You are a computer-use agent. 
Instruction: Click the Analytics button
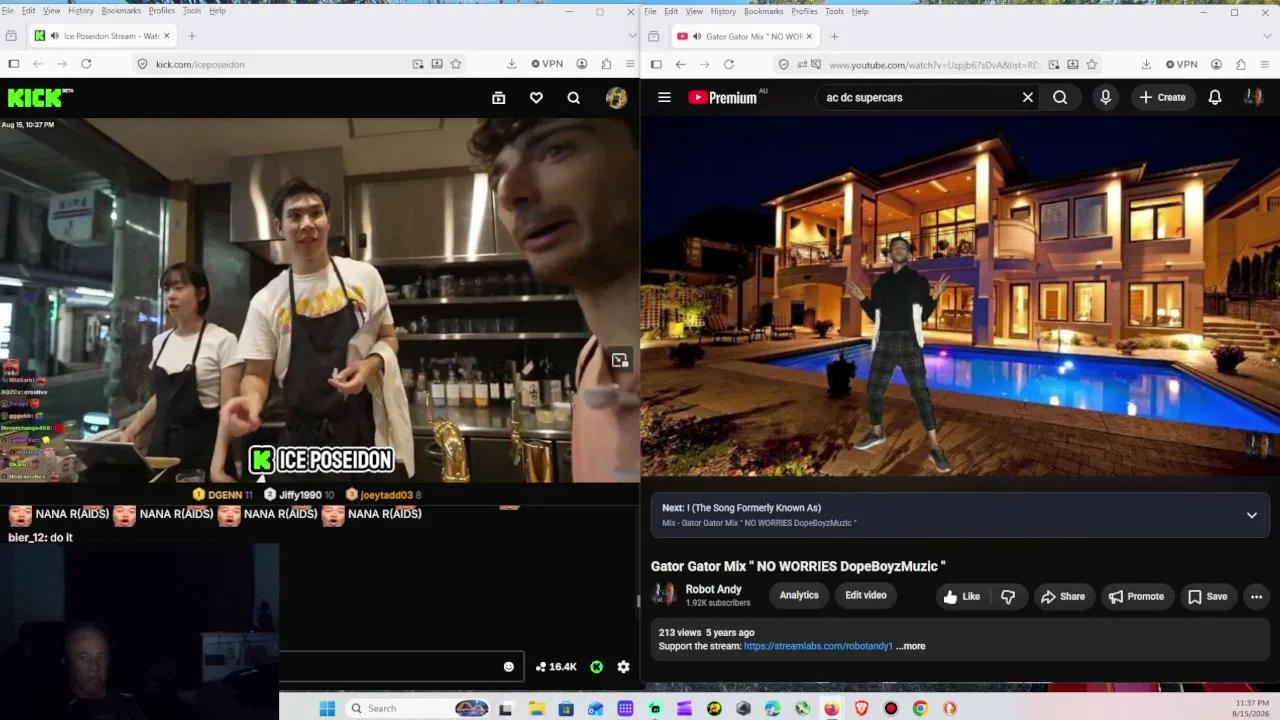coord(799,596)
